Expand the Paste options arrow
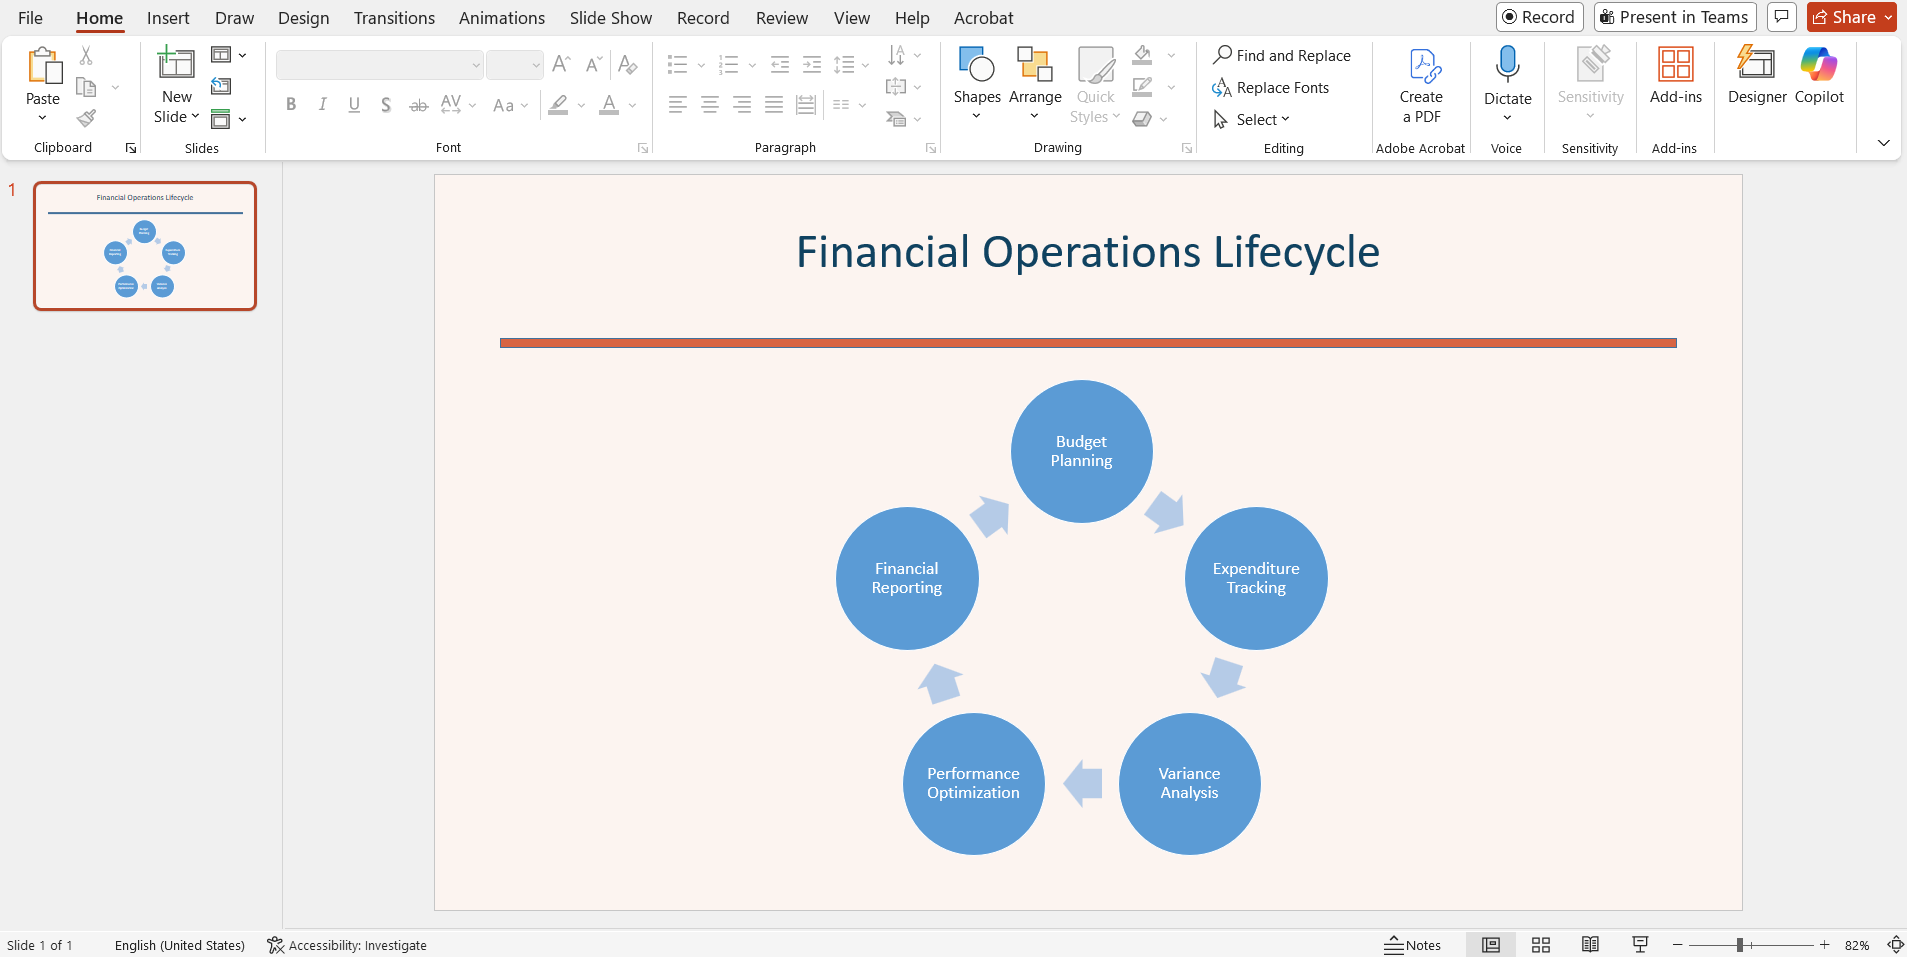 point(42,118)
